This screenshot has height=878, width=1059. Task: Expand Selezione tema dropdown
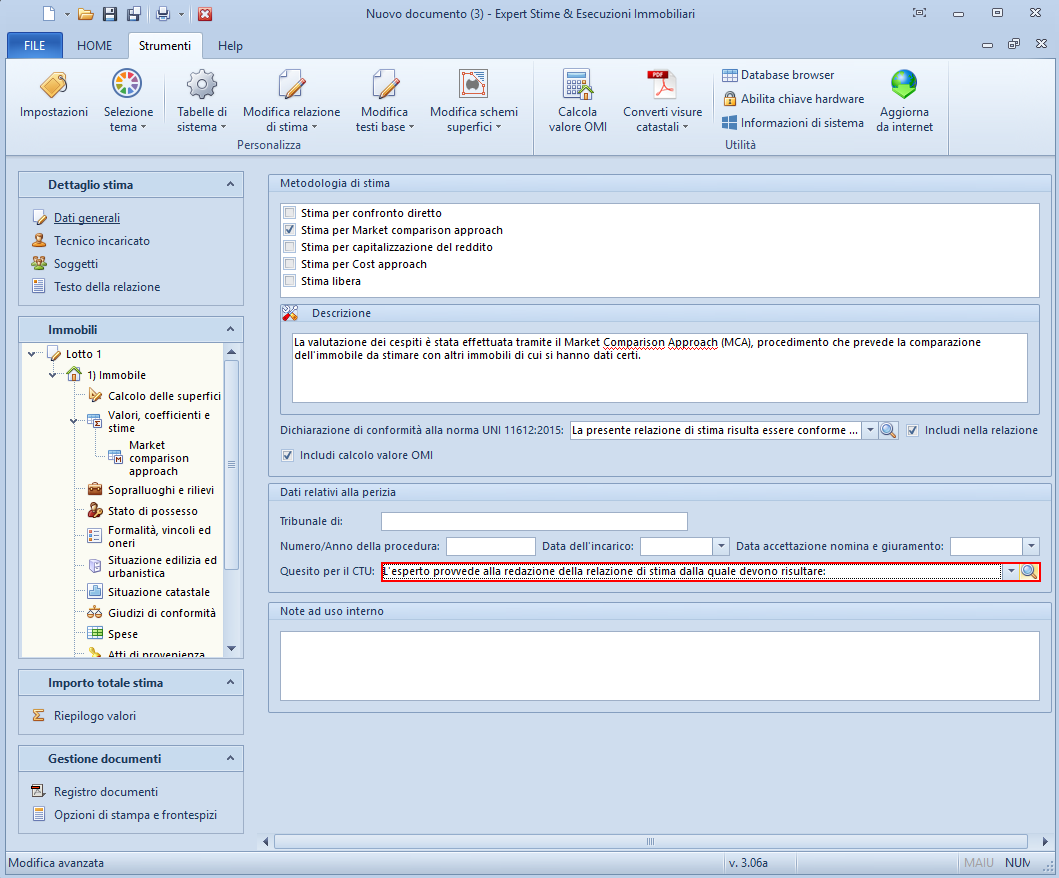coord(128,127)
